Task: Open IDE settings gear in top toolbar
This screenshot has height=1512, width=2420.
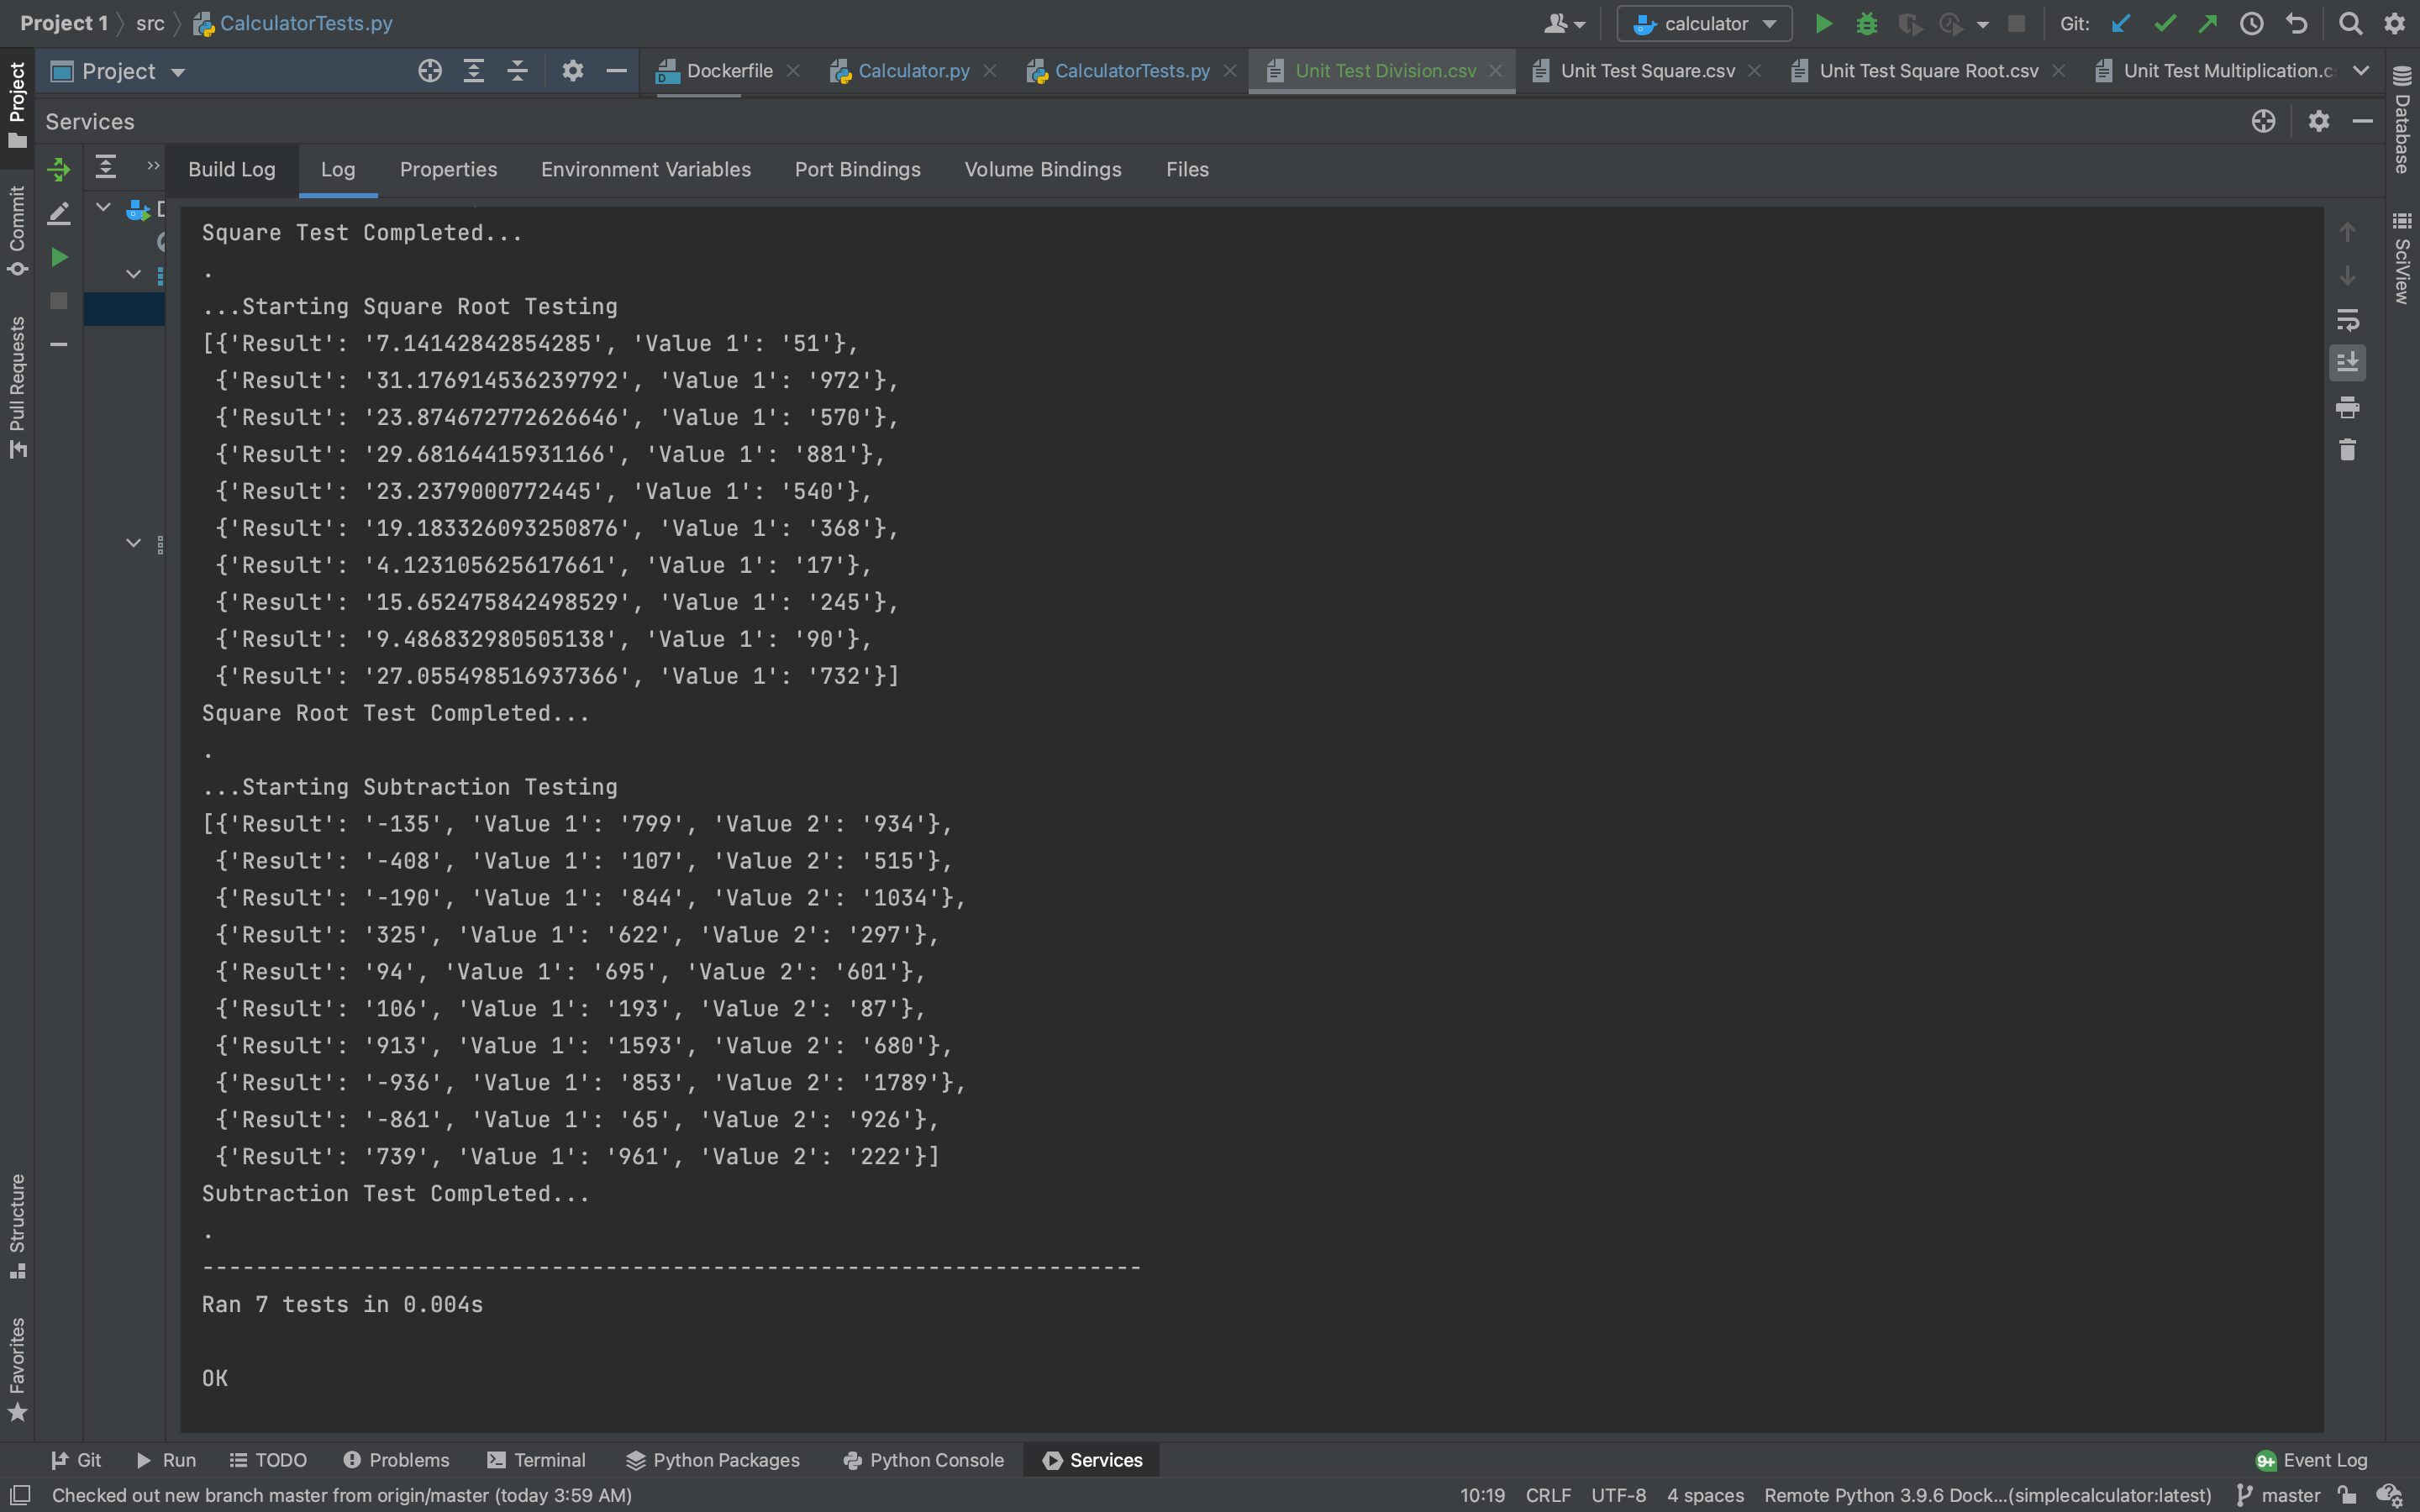Action: (2394, 23)
